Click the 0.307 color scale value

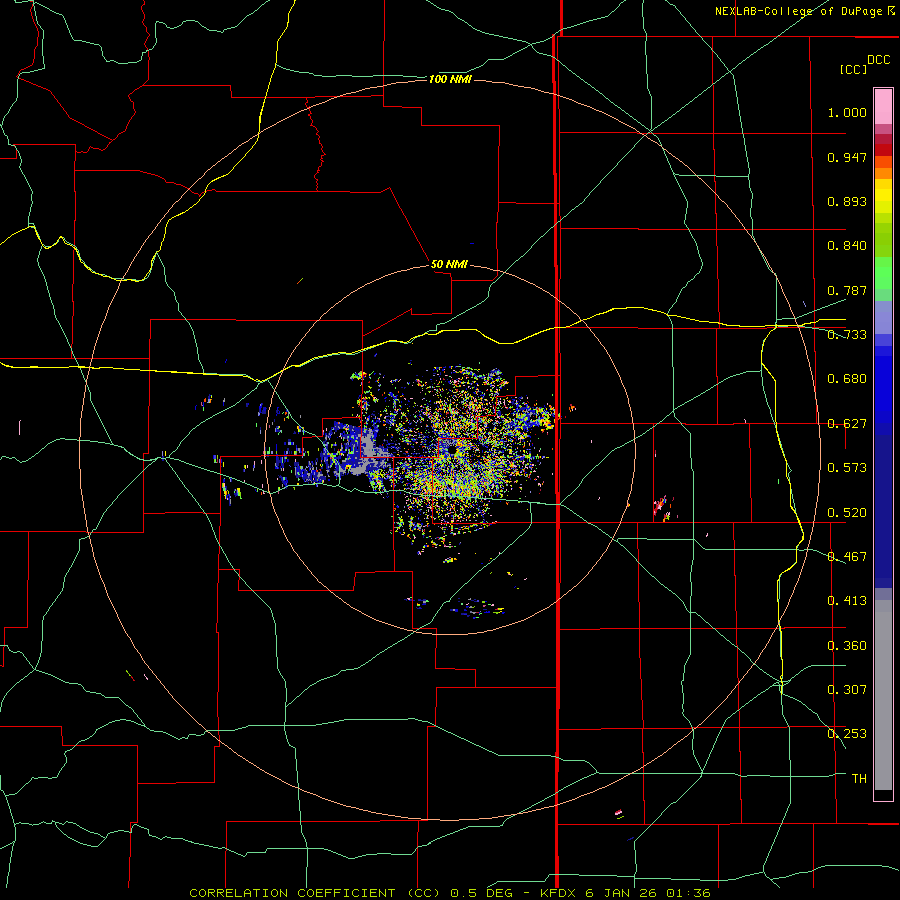tap(847, 690)
